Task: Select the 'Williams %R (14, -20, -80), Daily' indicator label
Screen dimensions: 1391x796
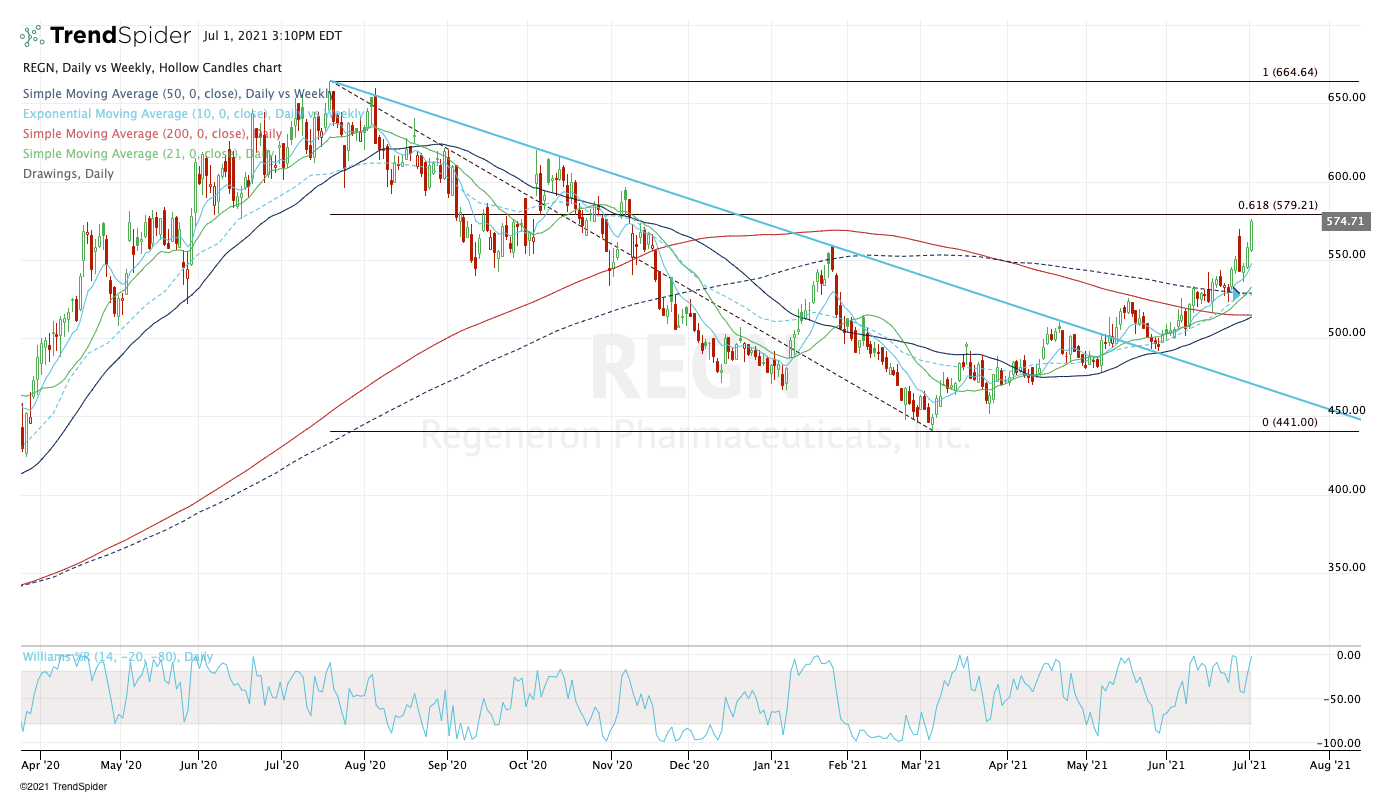Action: point(117,657)
